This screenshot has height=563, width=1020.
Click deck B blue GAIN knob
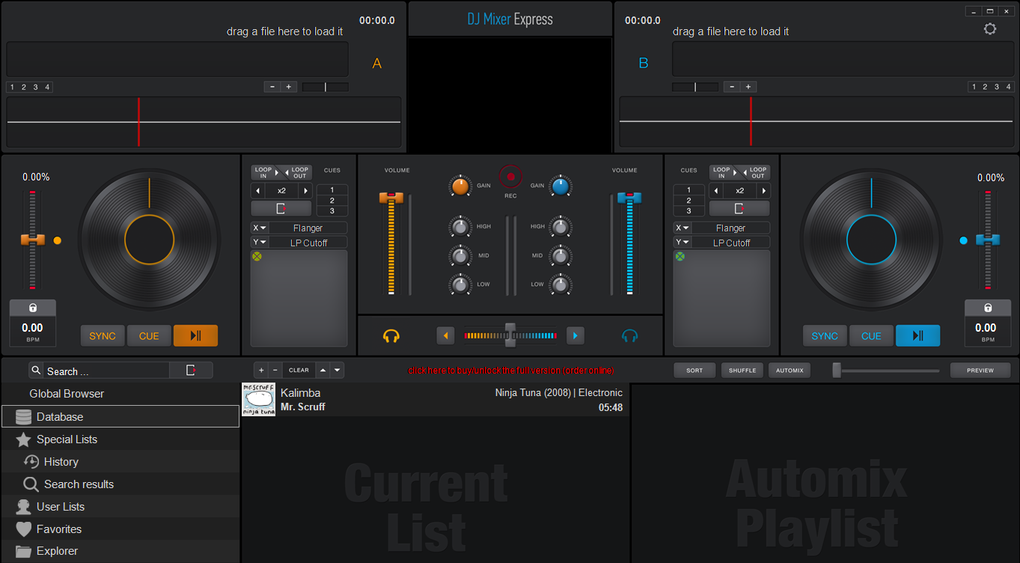pyautogui.click(x=560, y=187)
